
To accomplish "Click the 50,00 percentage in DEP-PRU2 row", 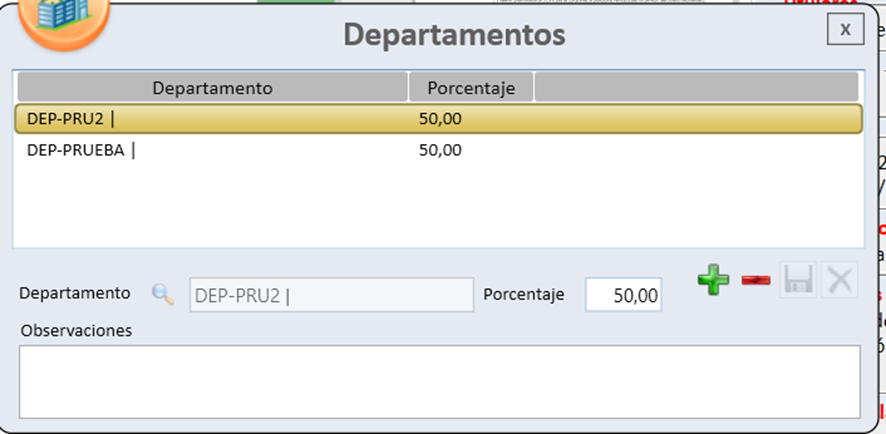I will pos(440,119).
